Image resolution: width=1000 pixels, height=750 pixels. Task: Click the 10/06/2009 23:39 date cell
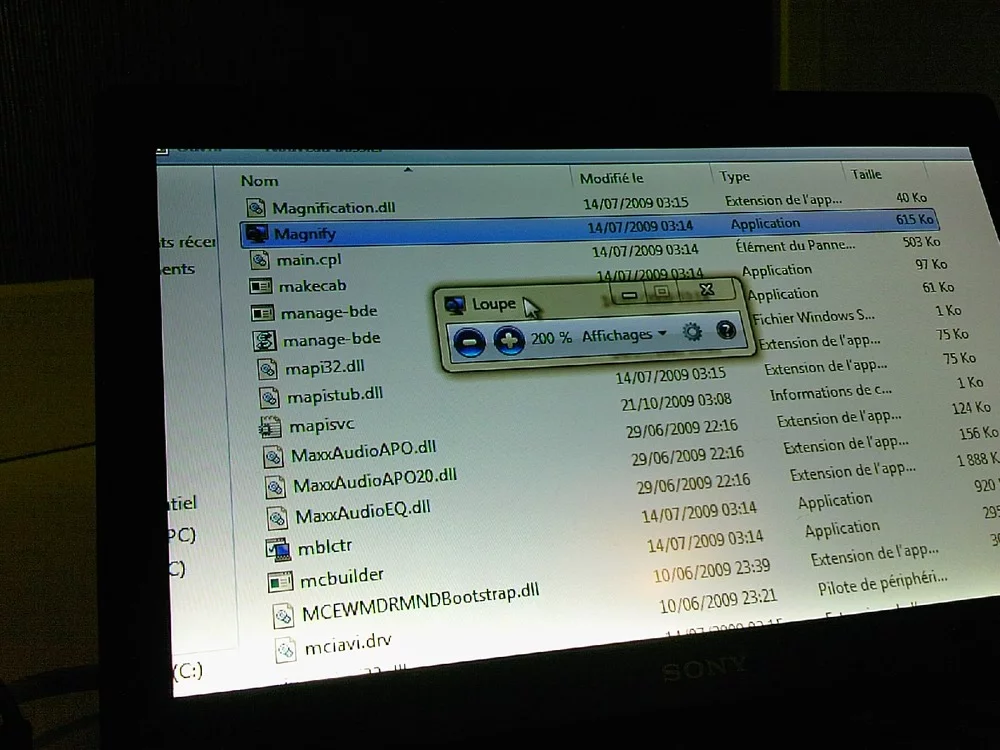[712, 571]
